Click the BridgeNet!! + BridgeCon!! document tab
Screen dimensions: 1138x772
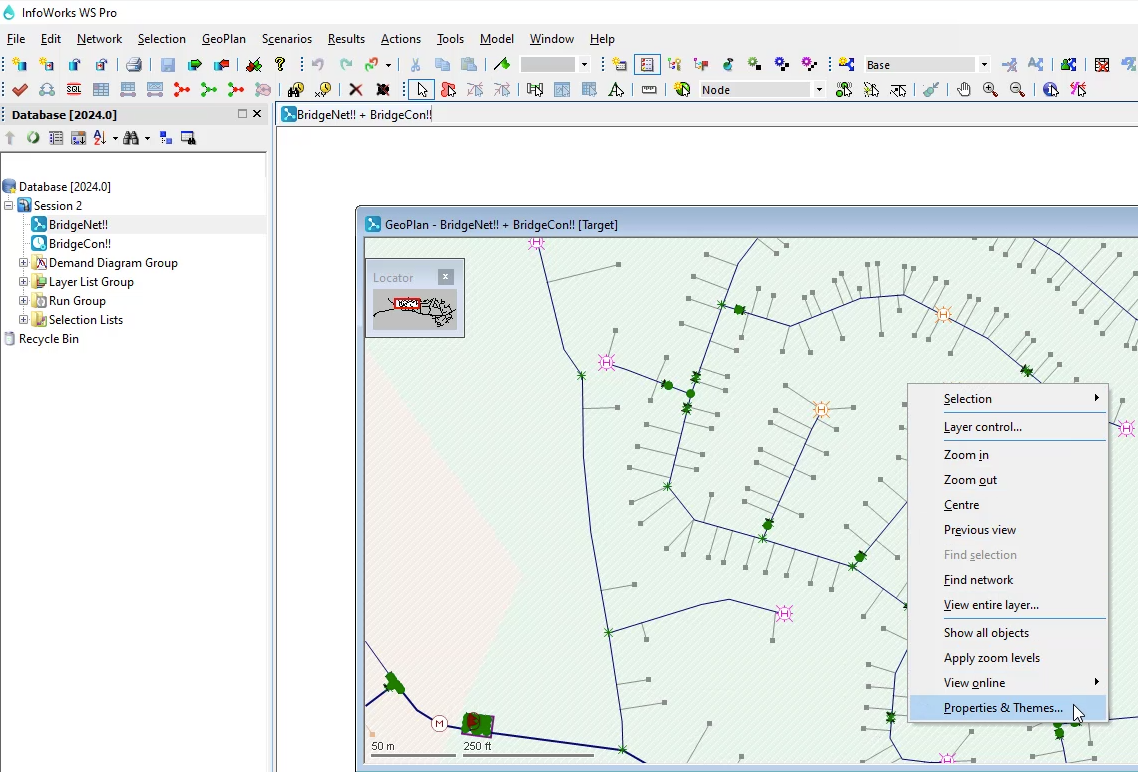point(356,115)
